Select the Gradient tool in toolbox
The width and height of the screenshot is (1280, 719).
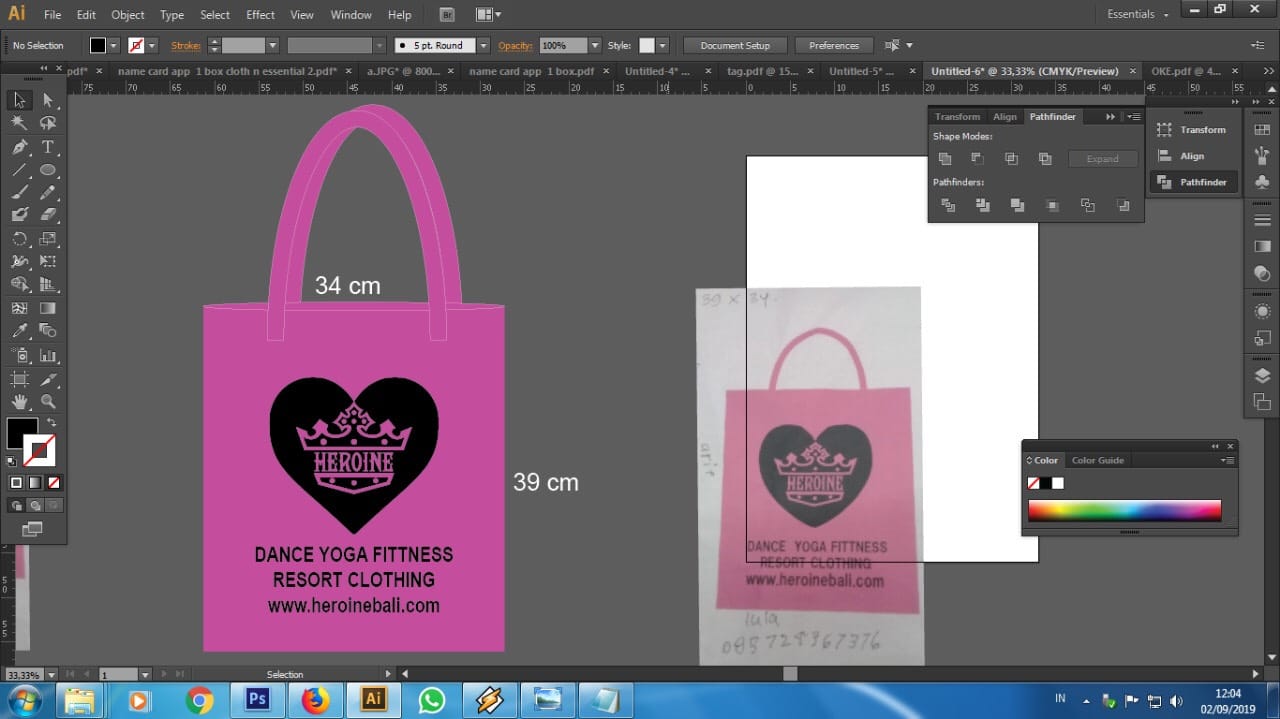click(x=47, y=308)
